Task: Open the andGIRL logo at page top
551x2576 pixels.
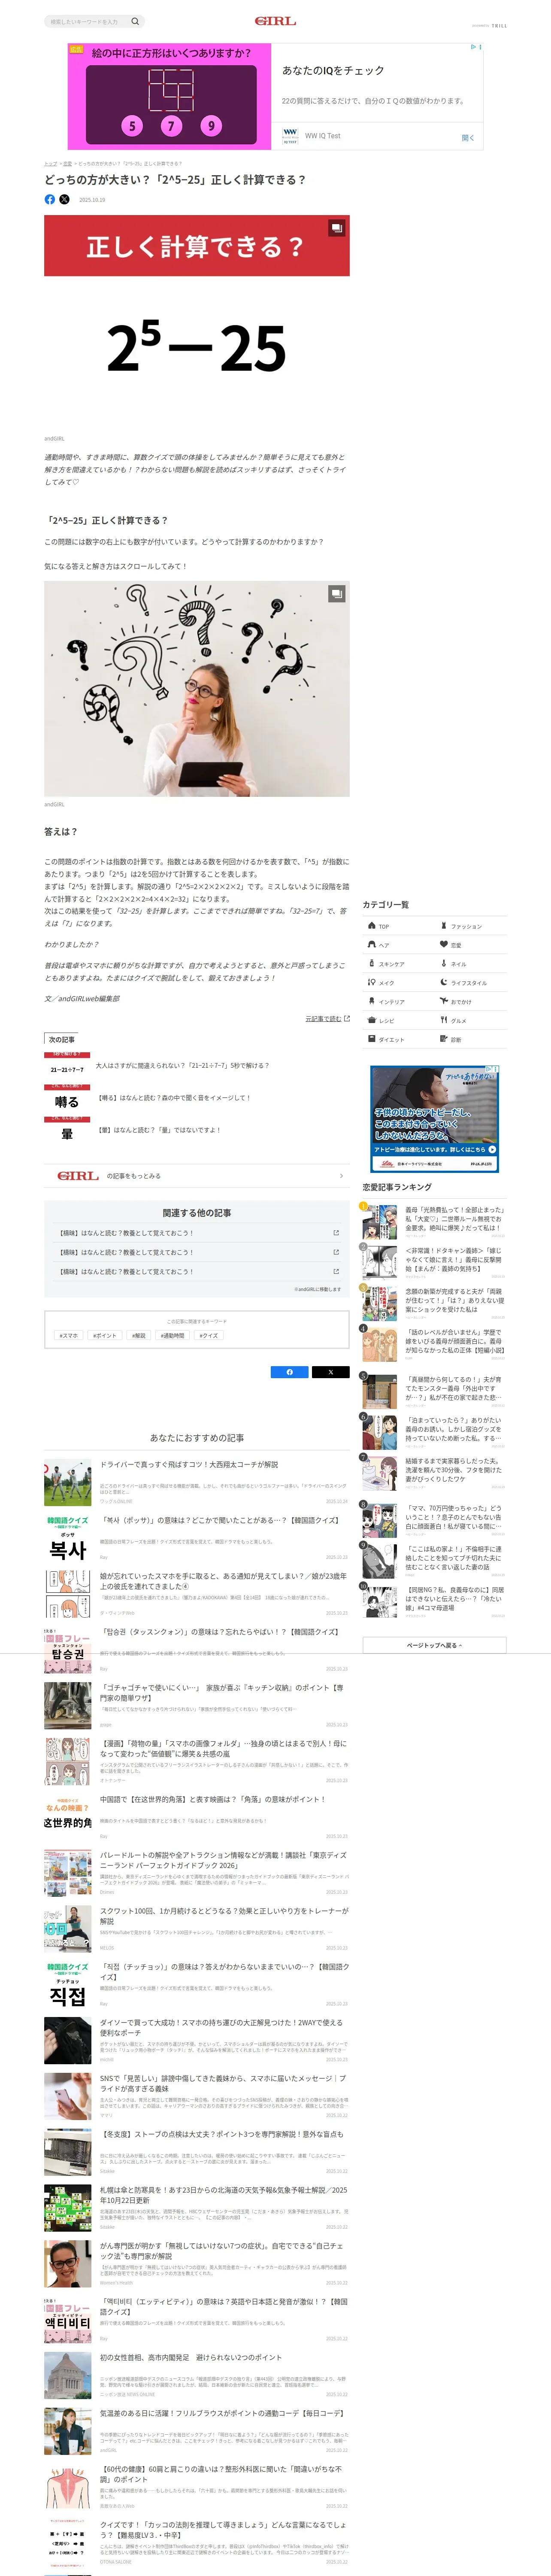Action: 275,21
